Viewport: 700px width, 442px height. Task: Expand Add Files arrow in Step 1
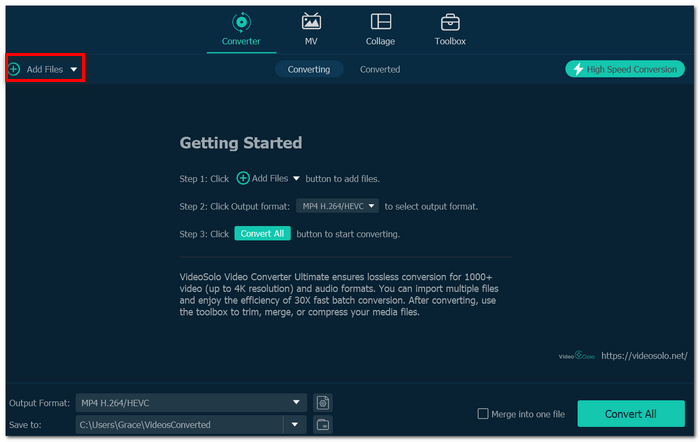tap(296, 179)
